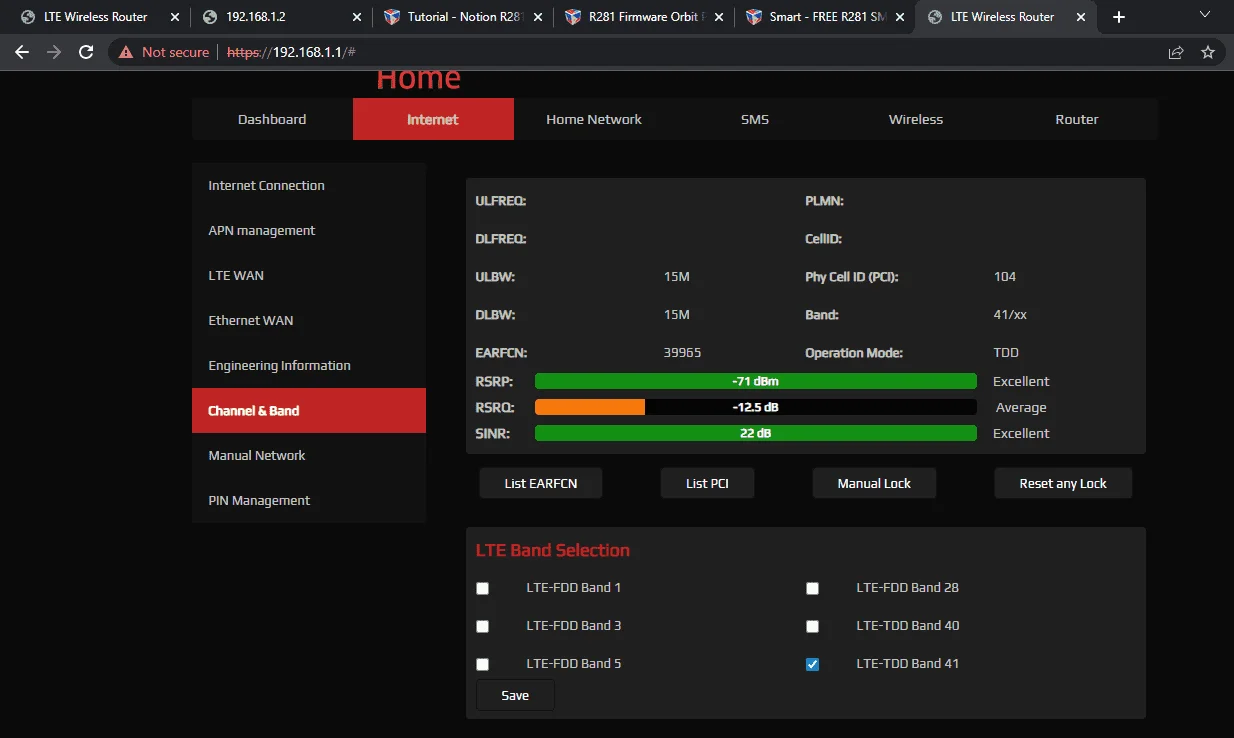Open Ethernet WAN in the sidebar

tap(309, 320)
